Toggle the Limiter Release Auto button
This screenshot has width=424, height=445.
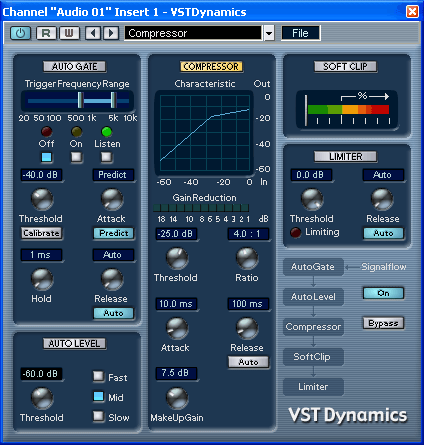click(384, 233)
